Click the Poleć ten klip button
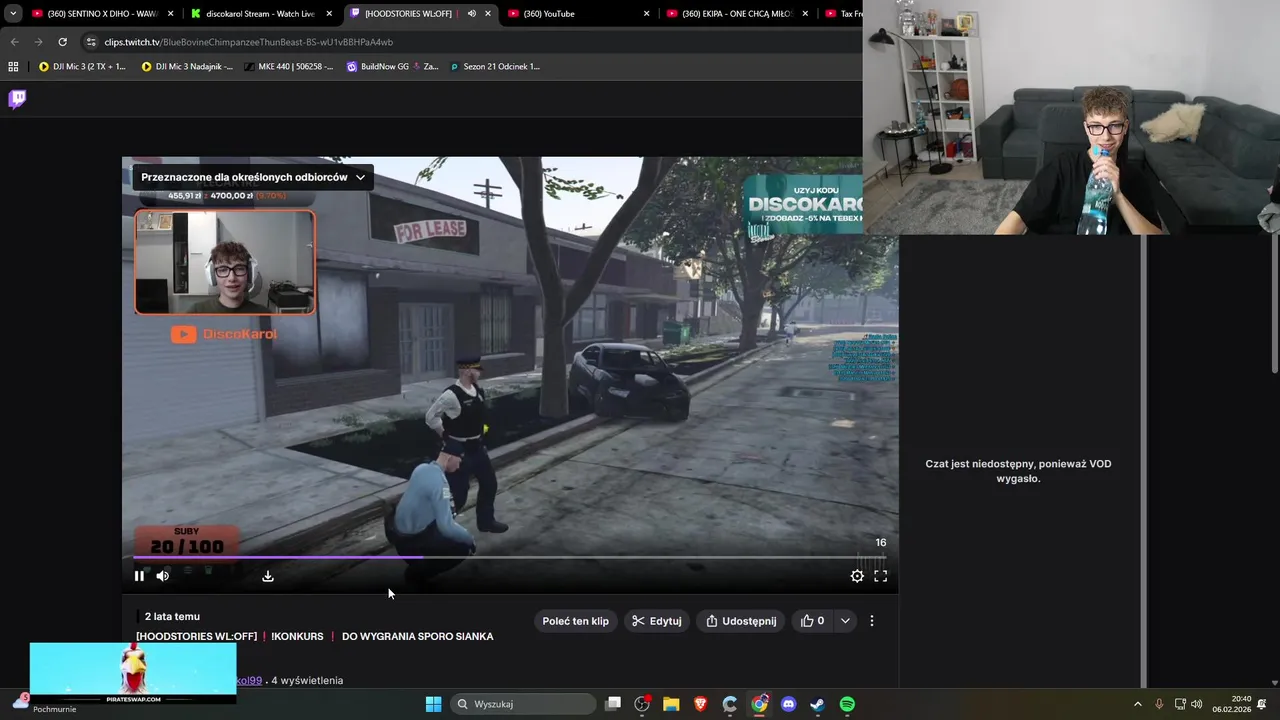This screenshot has height=720, width=1280. tap(575, 621)
